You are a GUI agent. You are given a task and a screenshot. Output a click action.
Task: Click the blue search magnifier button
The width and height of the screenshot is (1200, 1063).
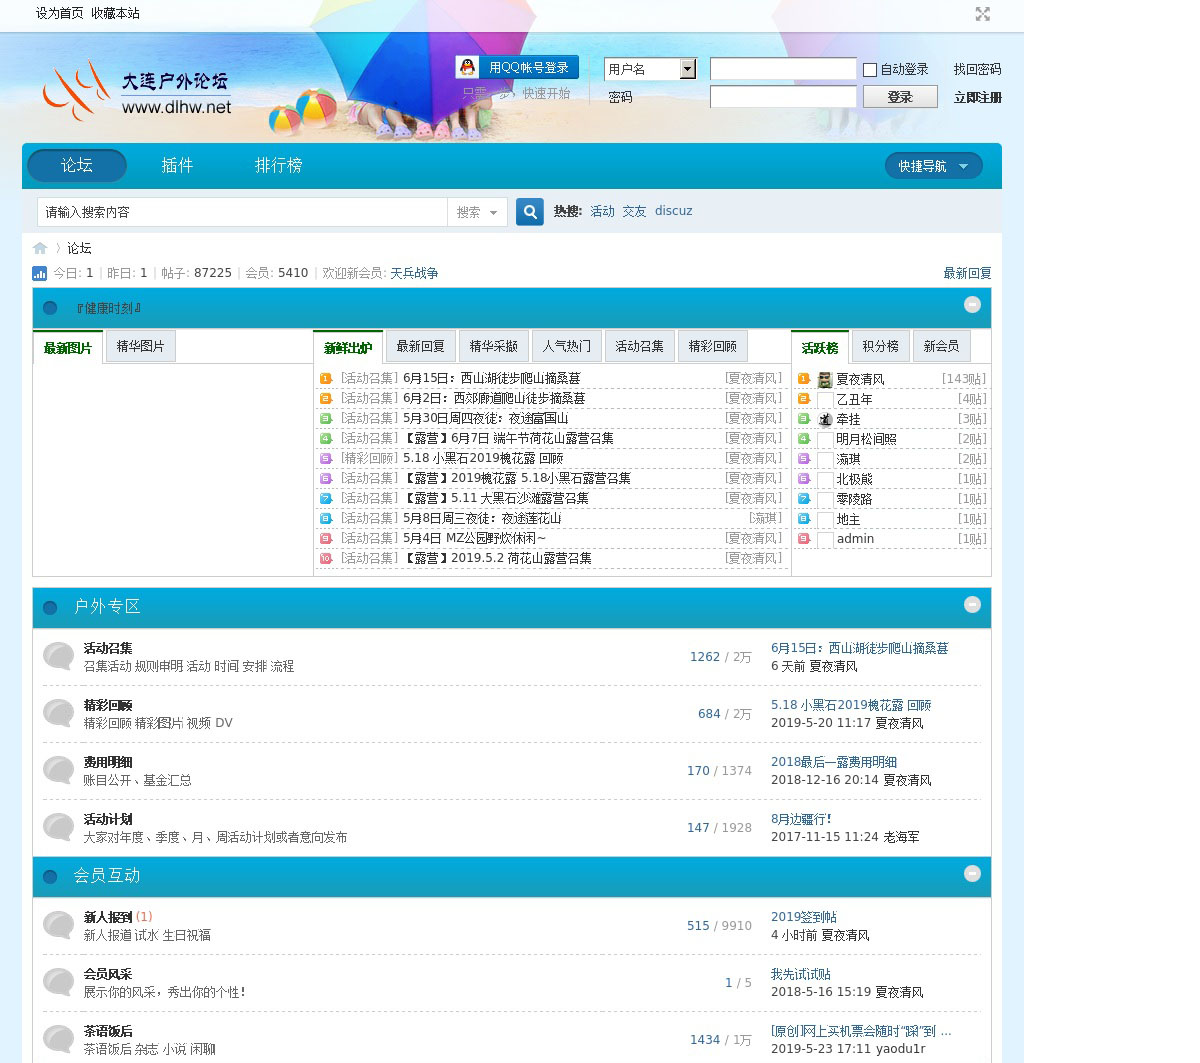[530, 211]
